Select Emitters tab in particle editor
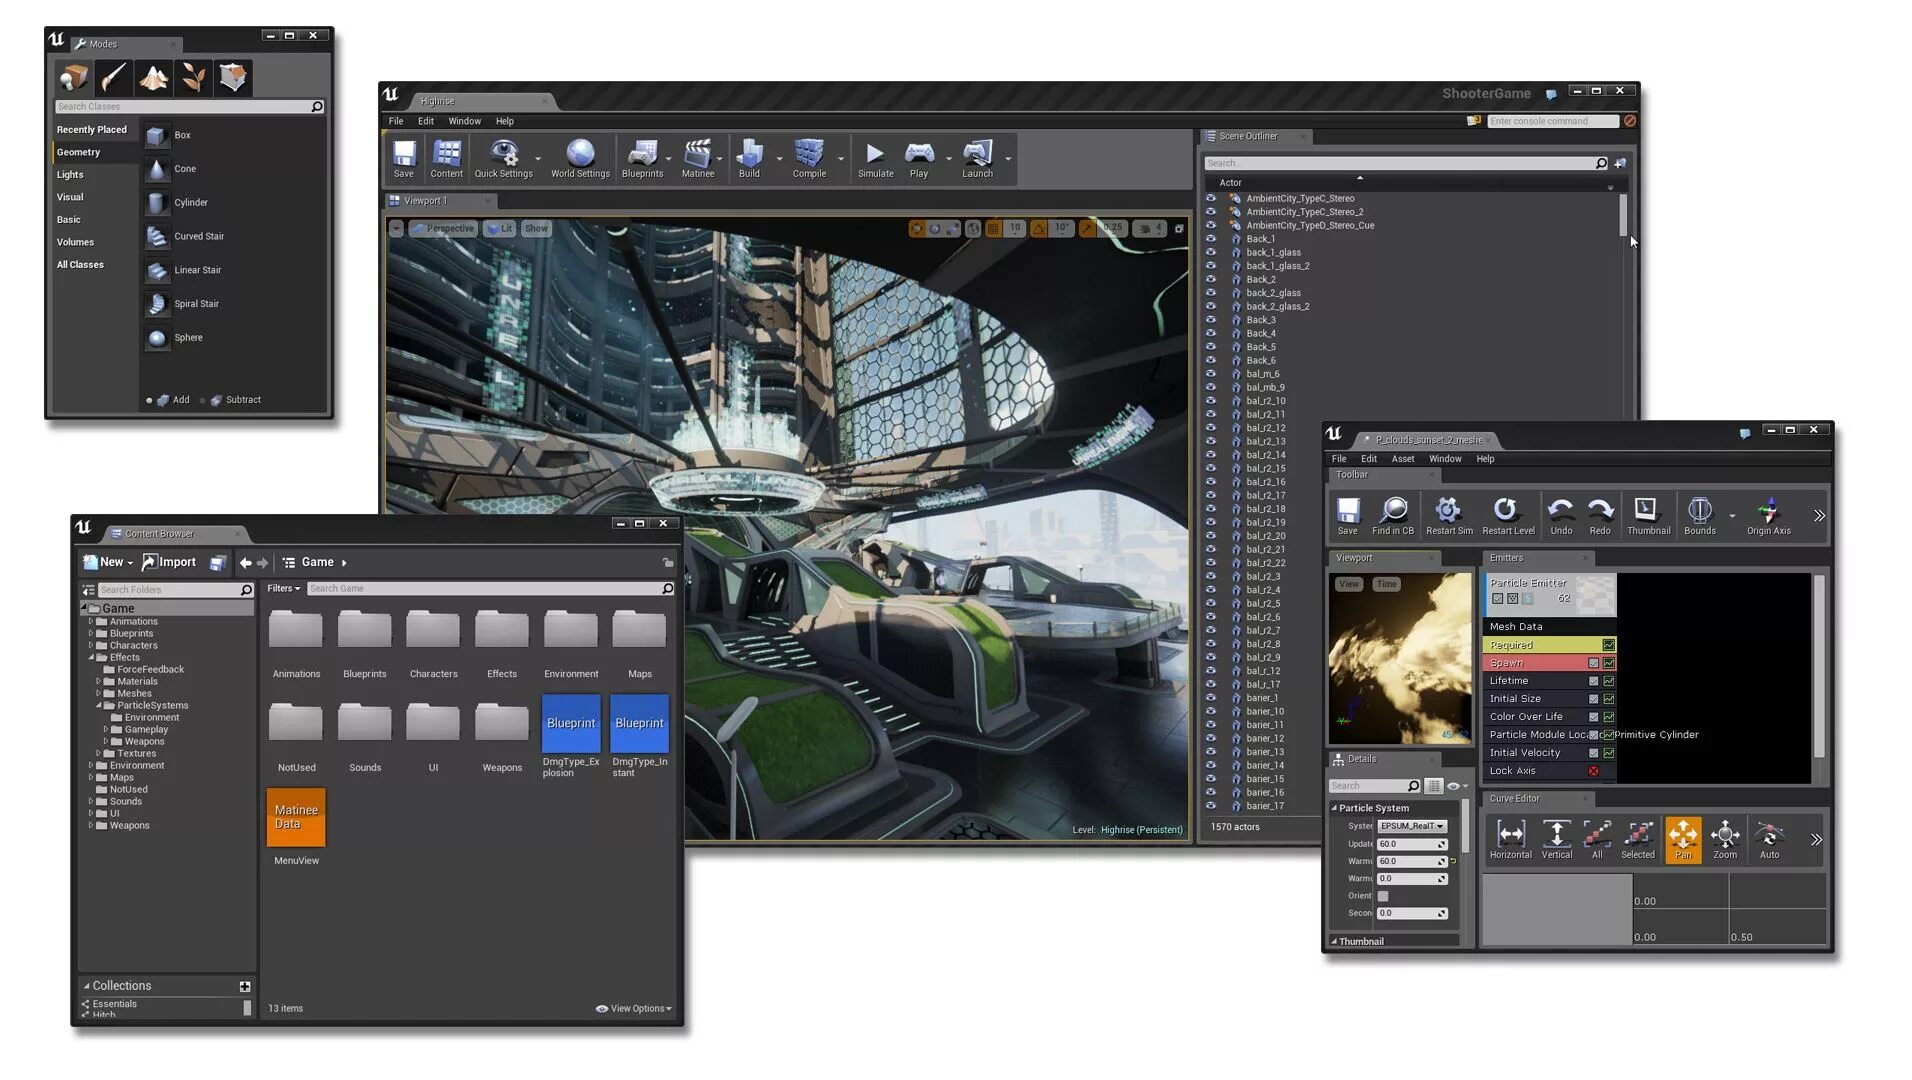Viewport: 1912px width, 1080px height. [x=1538, y=558]
